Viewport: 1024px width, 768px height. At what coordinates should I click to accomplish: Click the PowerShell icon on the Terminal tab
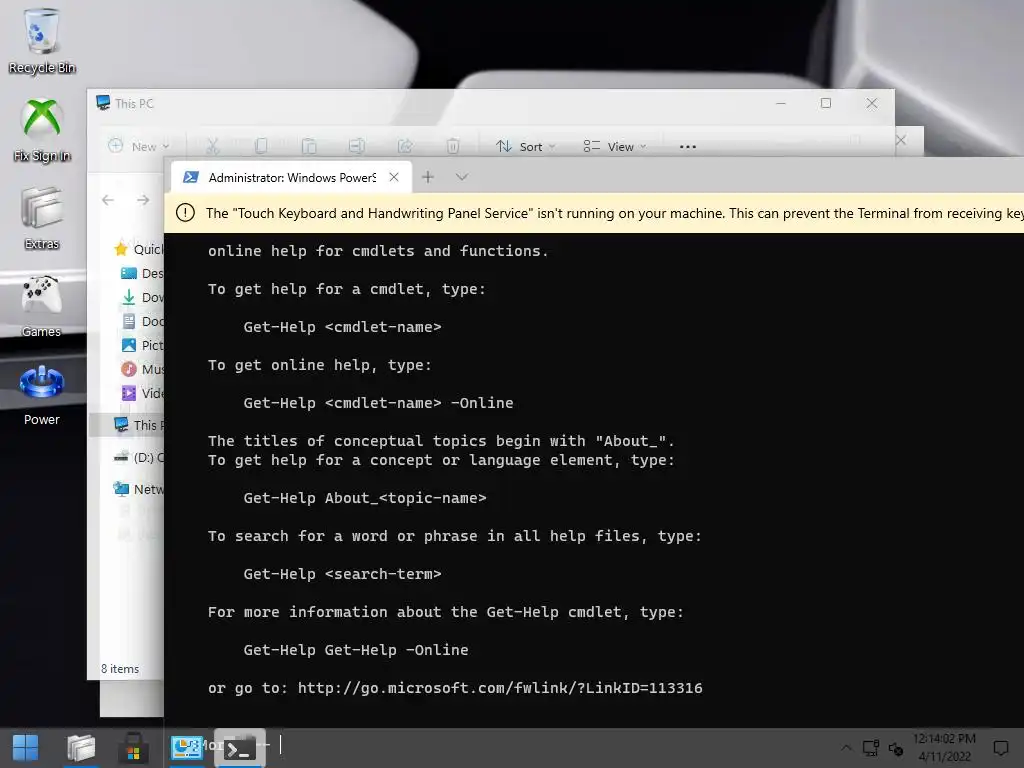point(191,177)
